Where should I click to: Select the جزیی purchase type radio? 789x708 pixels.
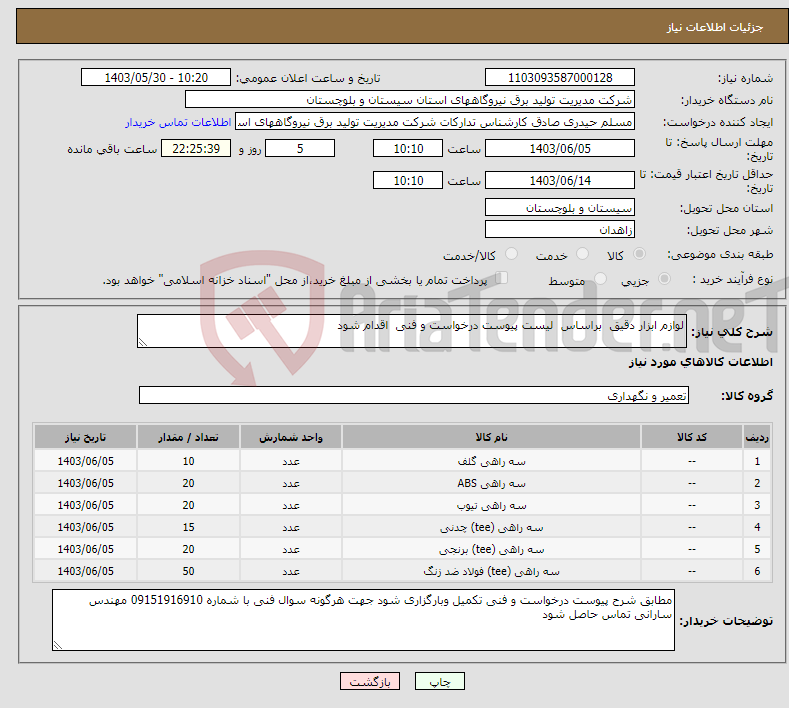[664, 279]
